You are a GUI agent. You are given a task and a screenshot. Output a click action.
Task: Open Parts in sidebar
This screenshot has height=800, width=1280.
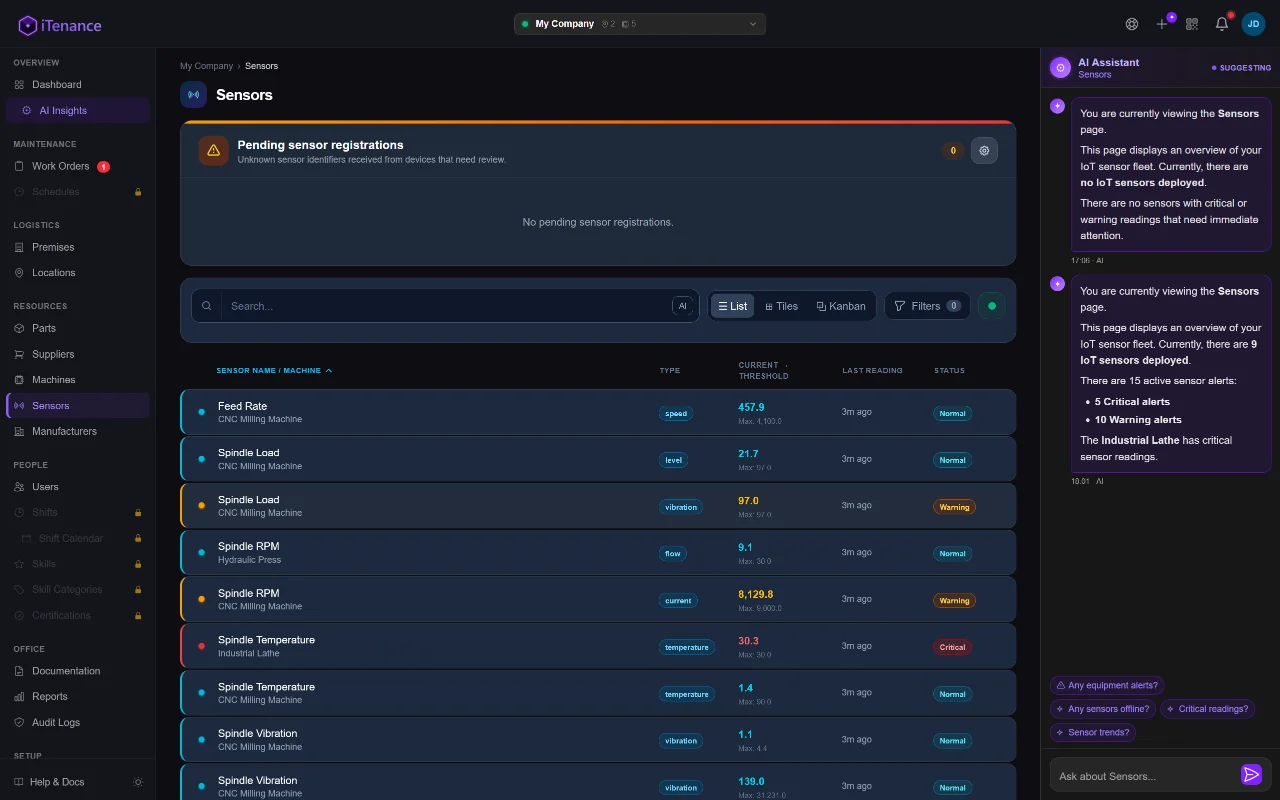78,328
